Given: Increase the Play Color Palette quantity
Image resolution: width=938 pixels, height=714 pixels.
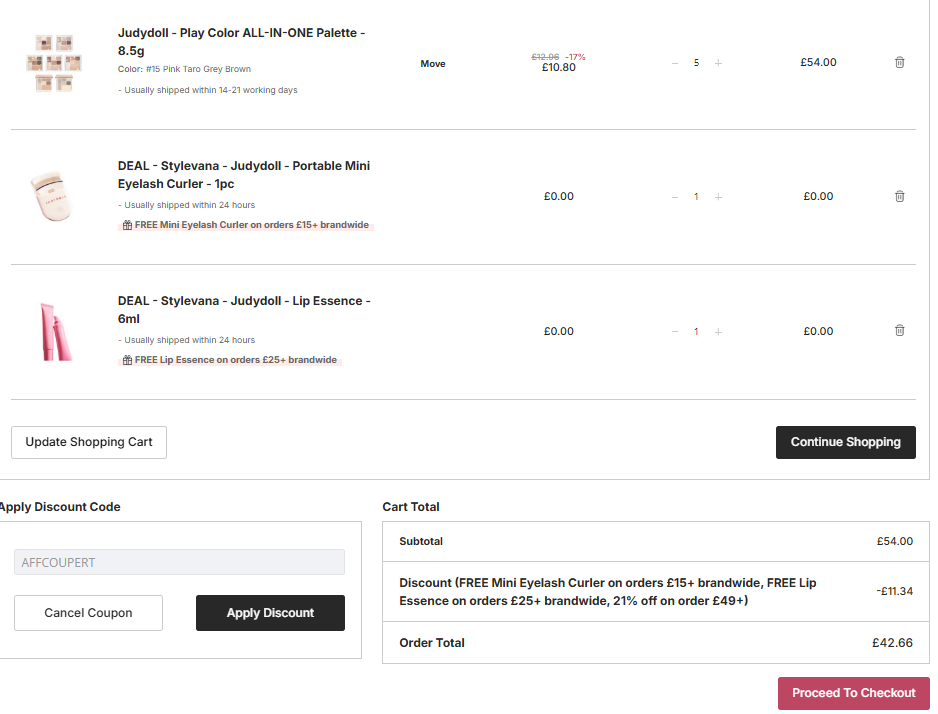Looking at the screenshot, I should click(718, 63).
